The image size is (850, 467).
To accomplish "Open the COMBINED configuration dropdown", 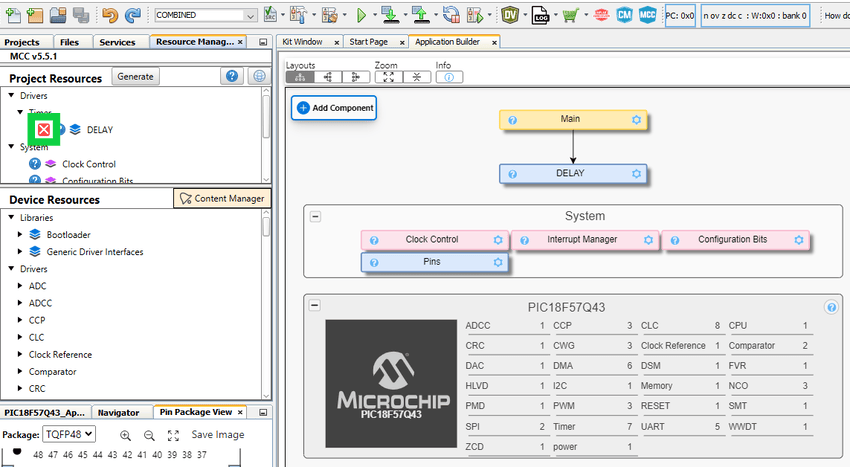I will 206,15.
